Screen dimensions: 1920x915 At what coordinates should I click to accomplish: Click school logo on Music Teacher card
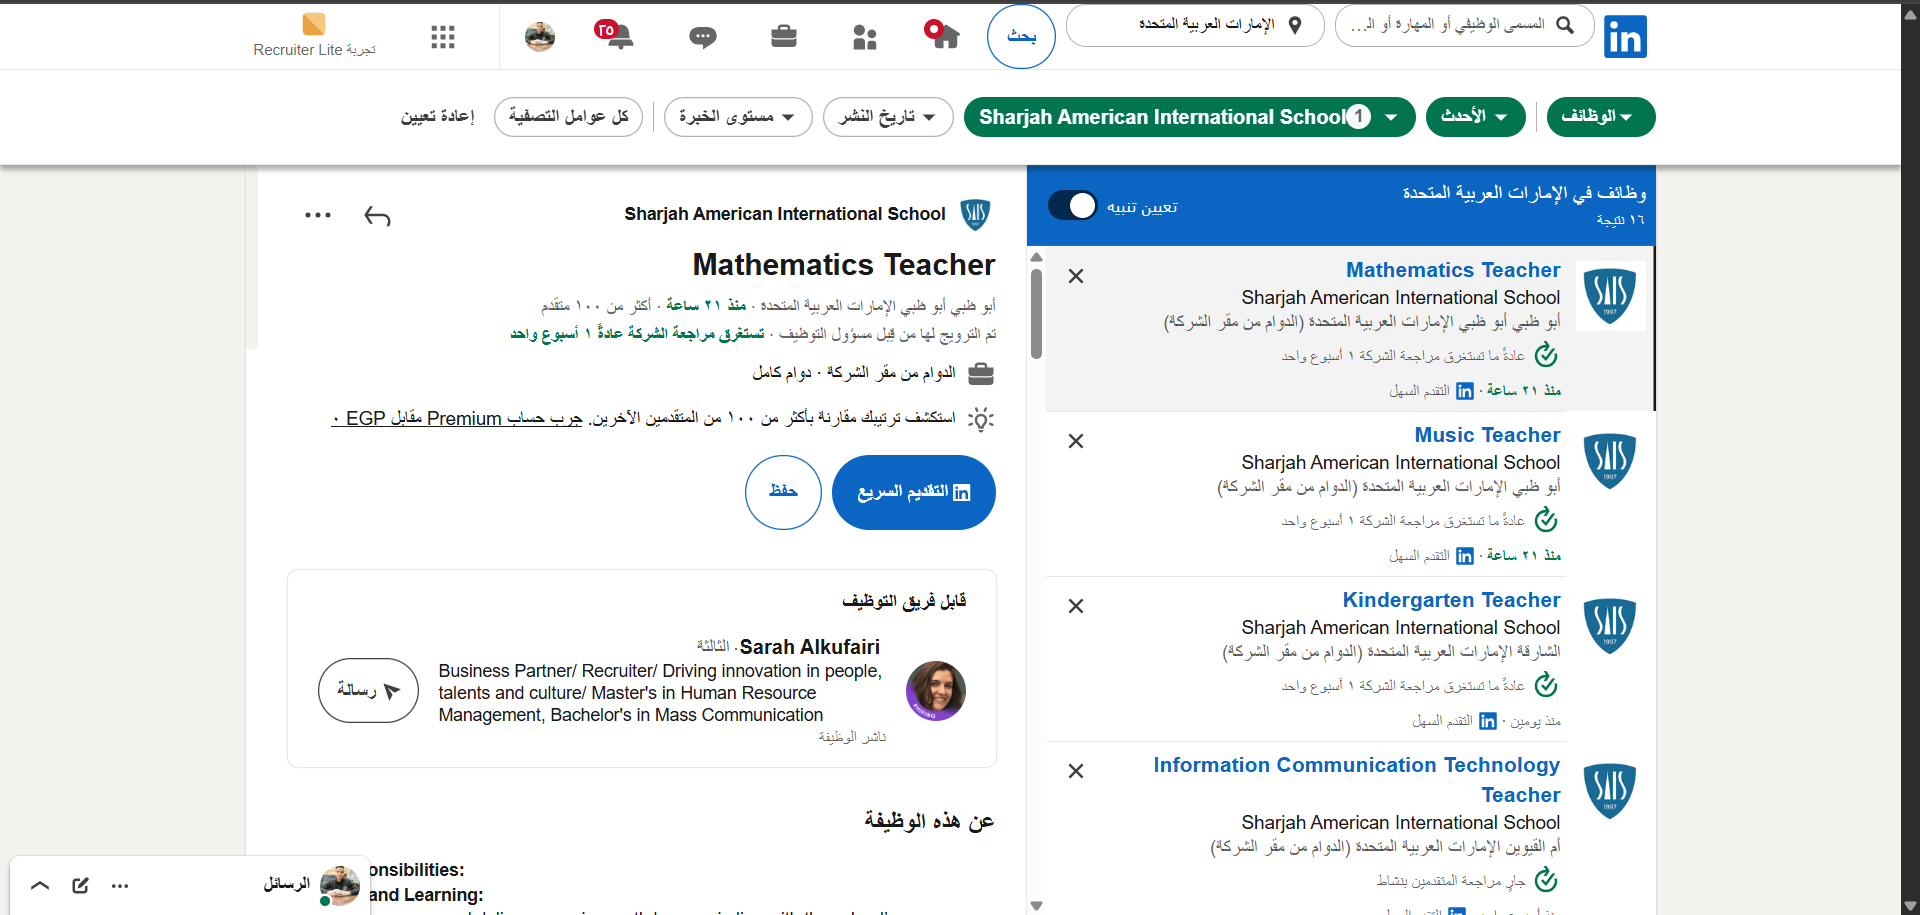[x=1610, y=461]
